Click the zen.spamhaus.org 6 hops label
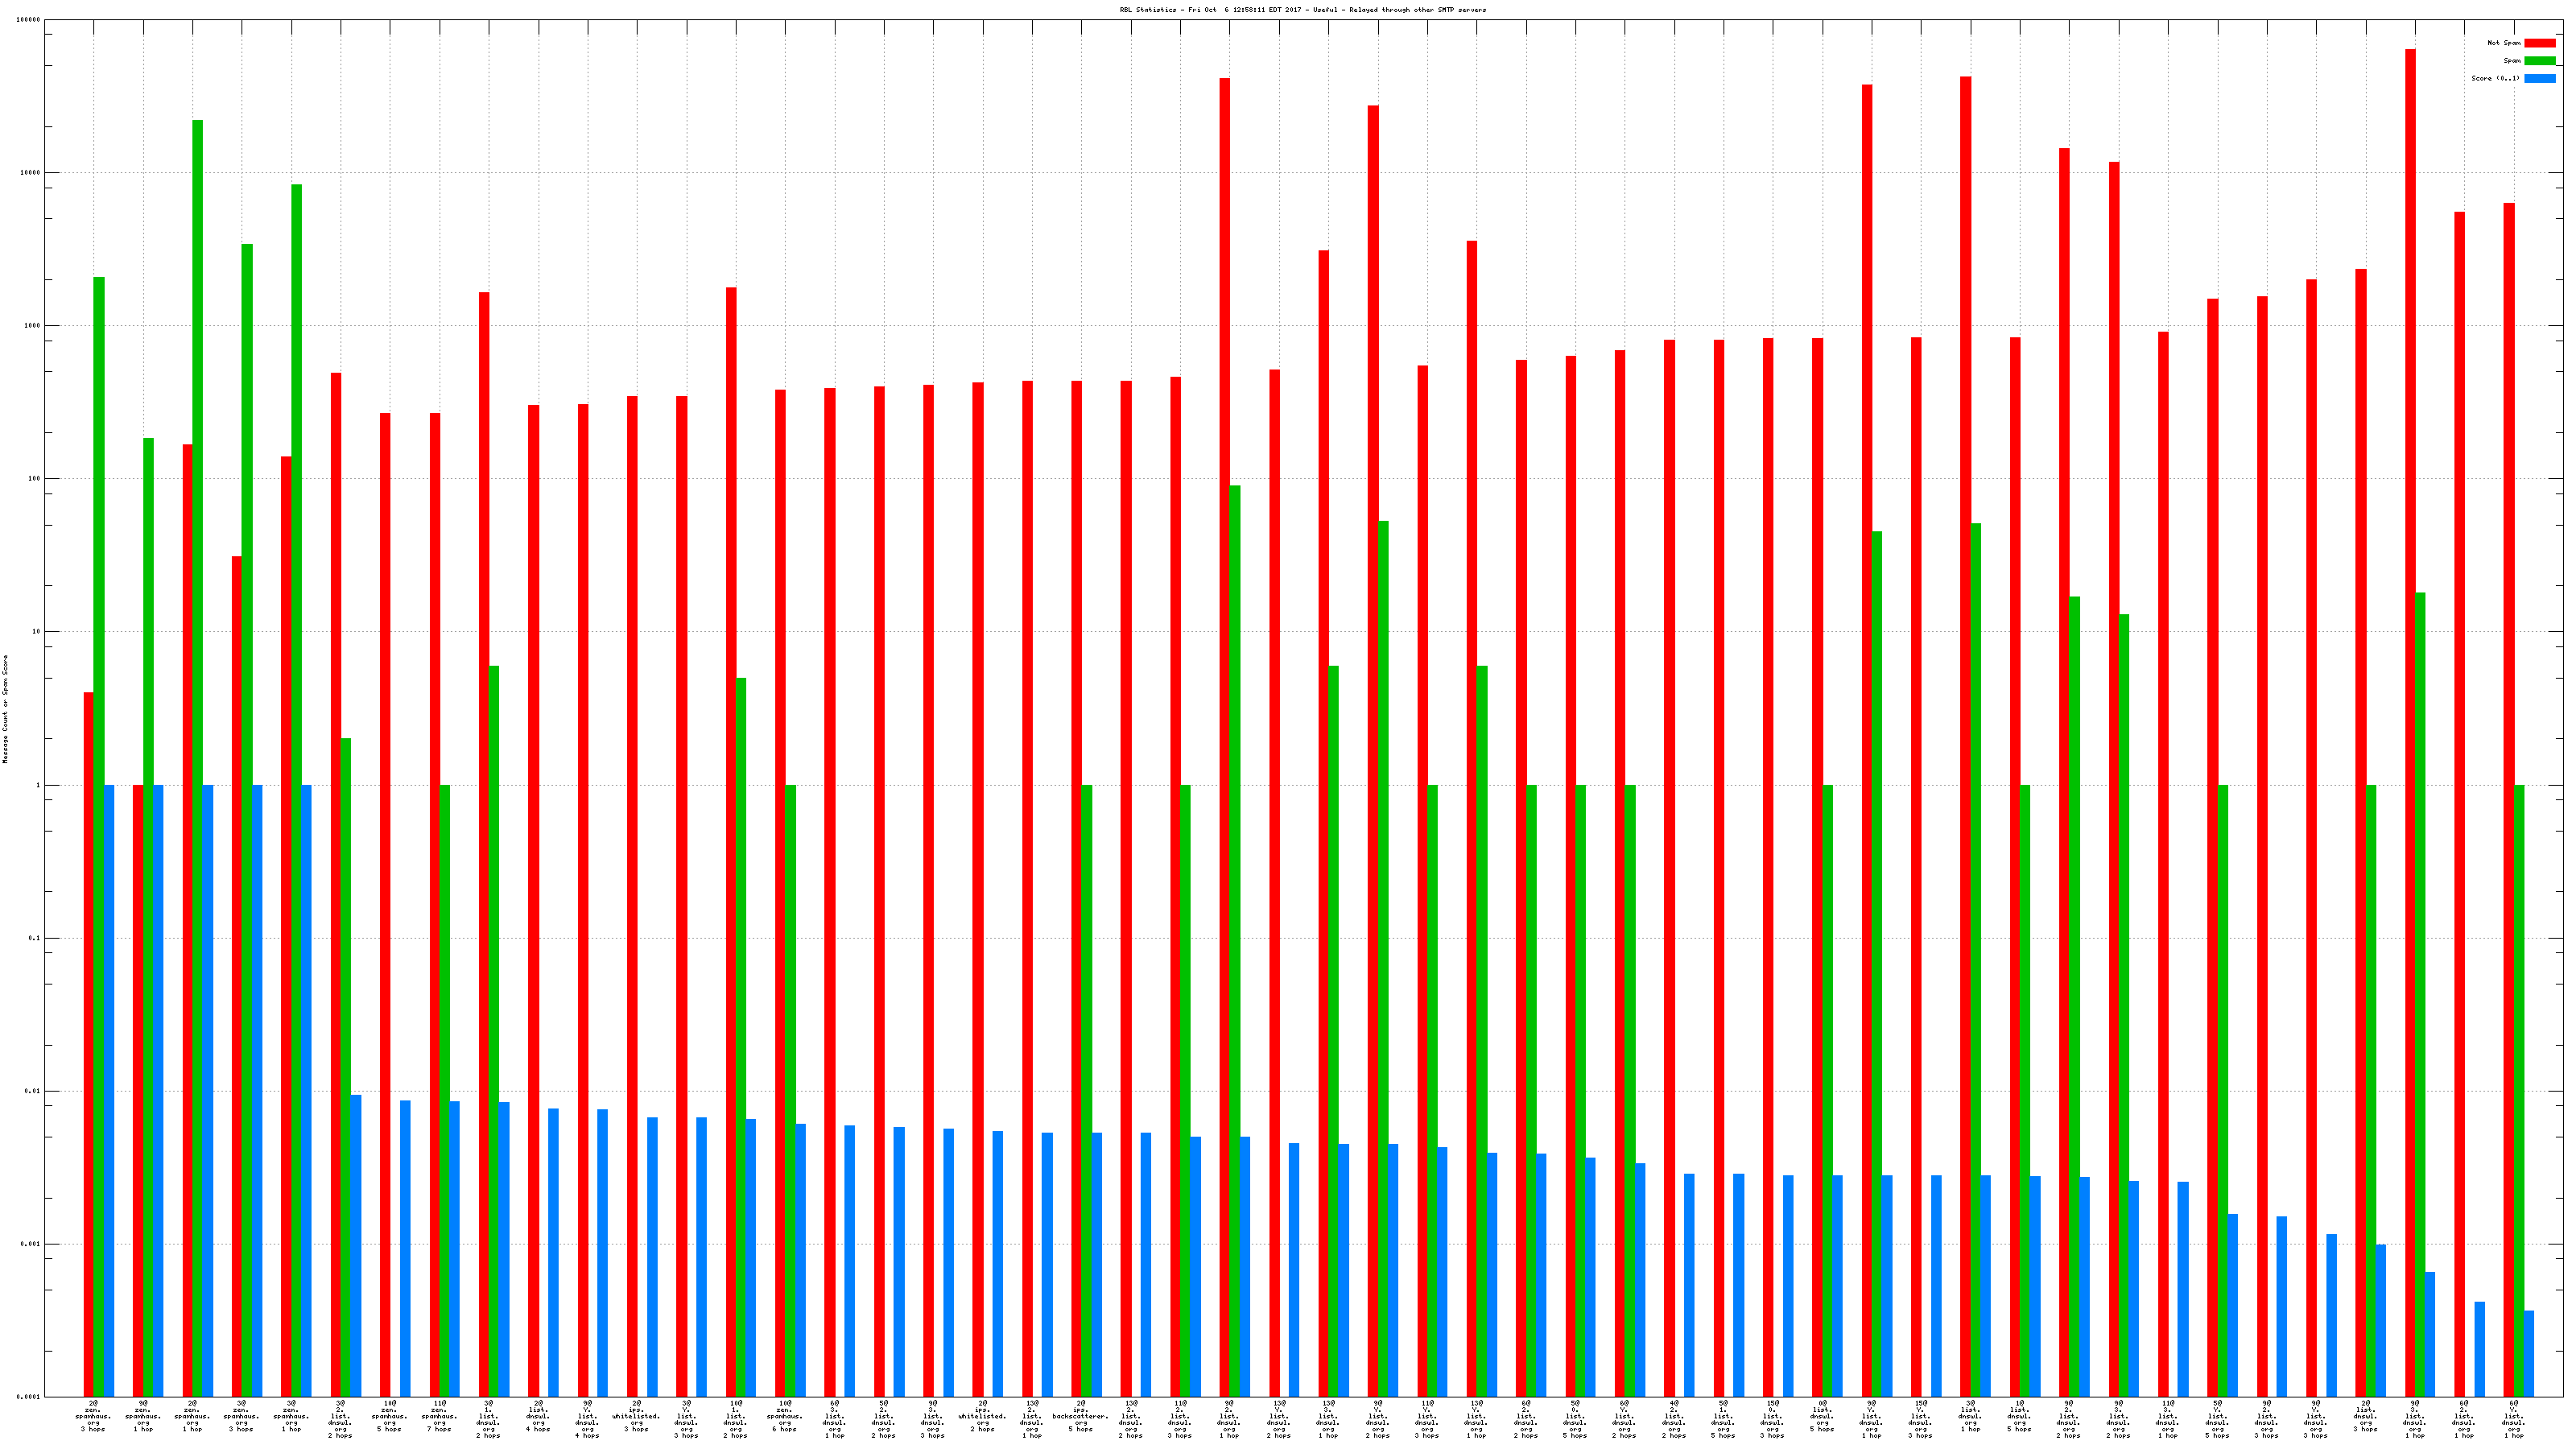 [x=785, y=1417]
